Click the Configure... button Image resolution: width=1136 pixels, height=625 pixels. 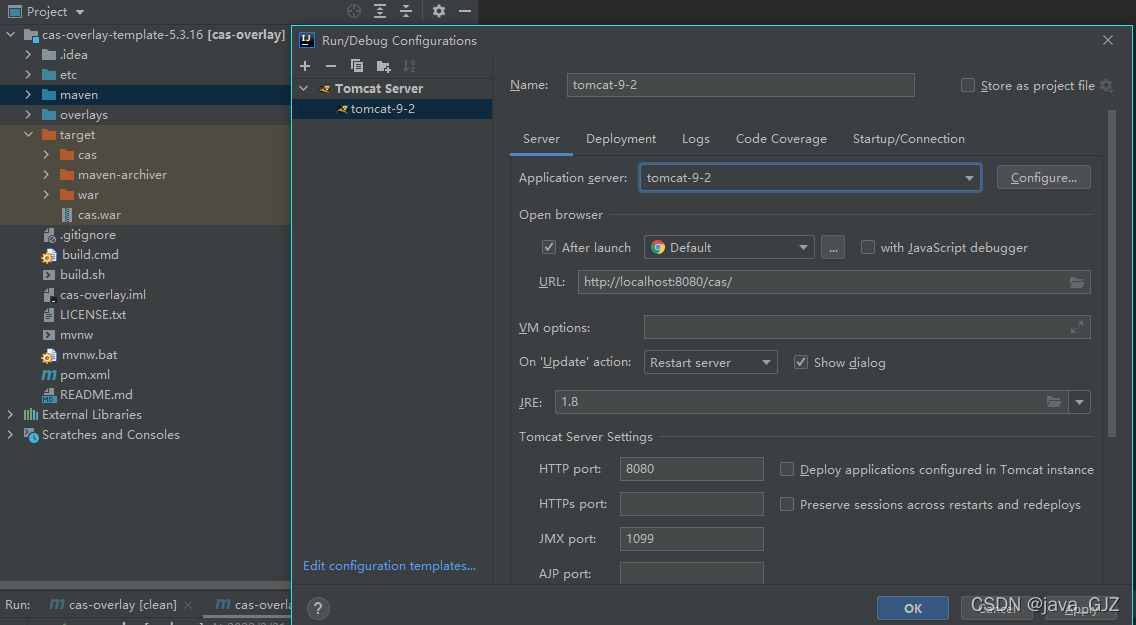[x=1043, y=177]
